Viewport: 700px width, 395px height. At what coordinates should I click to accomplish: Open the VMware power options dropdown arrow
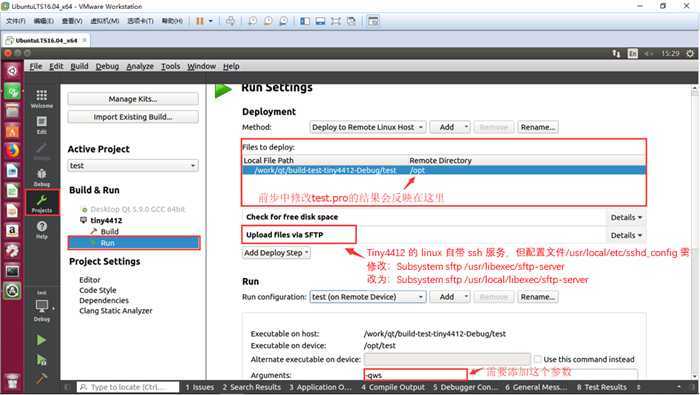pos(211,21)
